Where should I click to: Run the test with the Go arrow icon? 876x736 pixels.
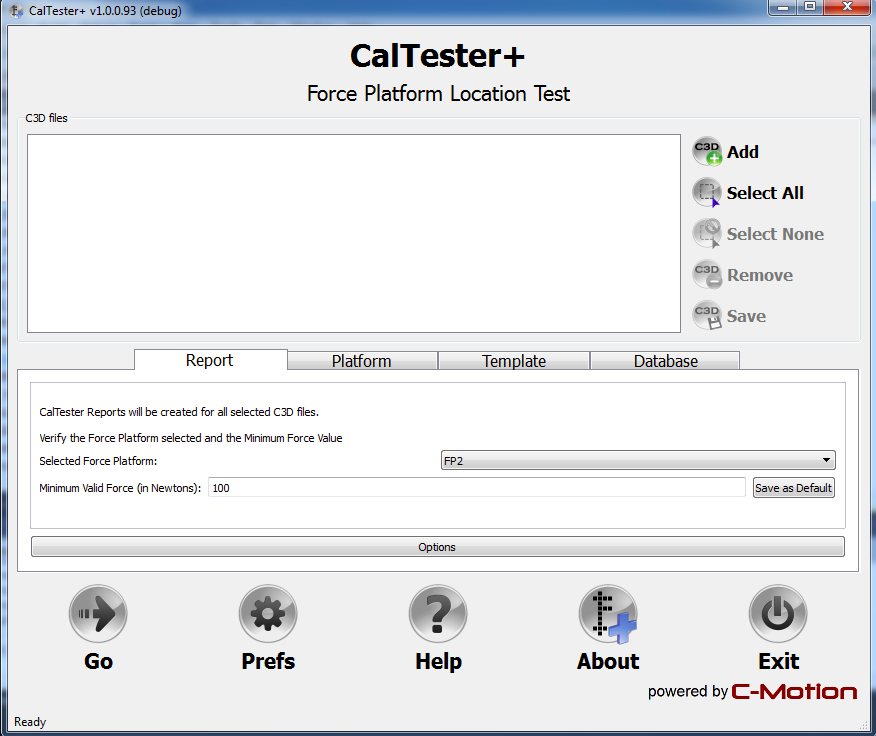coord(98,614)
